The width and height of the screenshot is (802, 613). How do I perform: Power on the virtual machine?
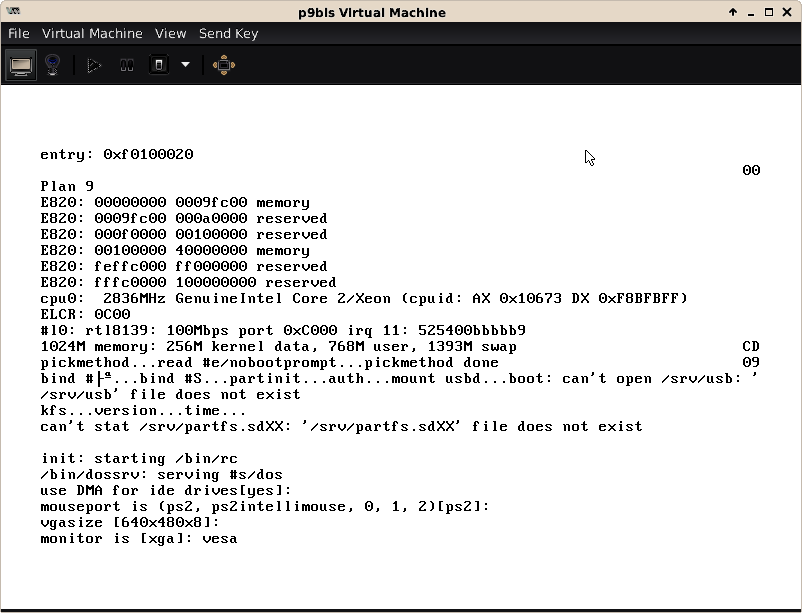click(x=94, y=65)
